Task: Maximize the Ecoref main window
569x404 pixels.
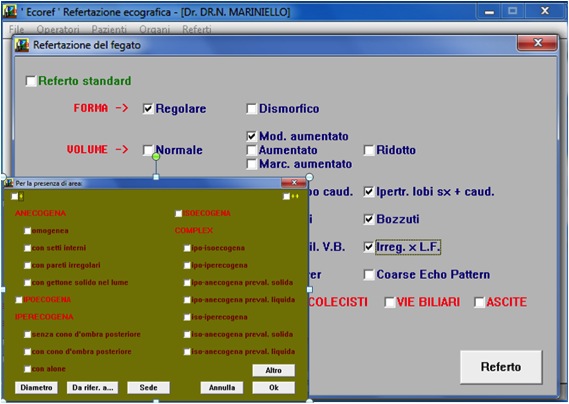Action: click(512, 11)
